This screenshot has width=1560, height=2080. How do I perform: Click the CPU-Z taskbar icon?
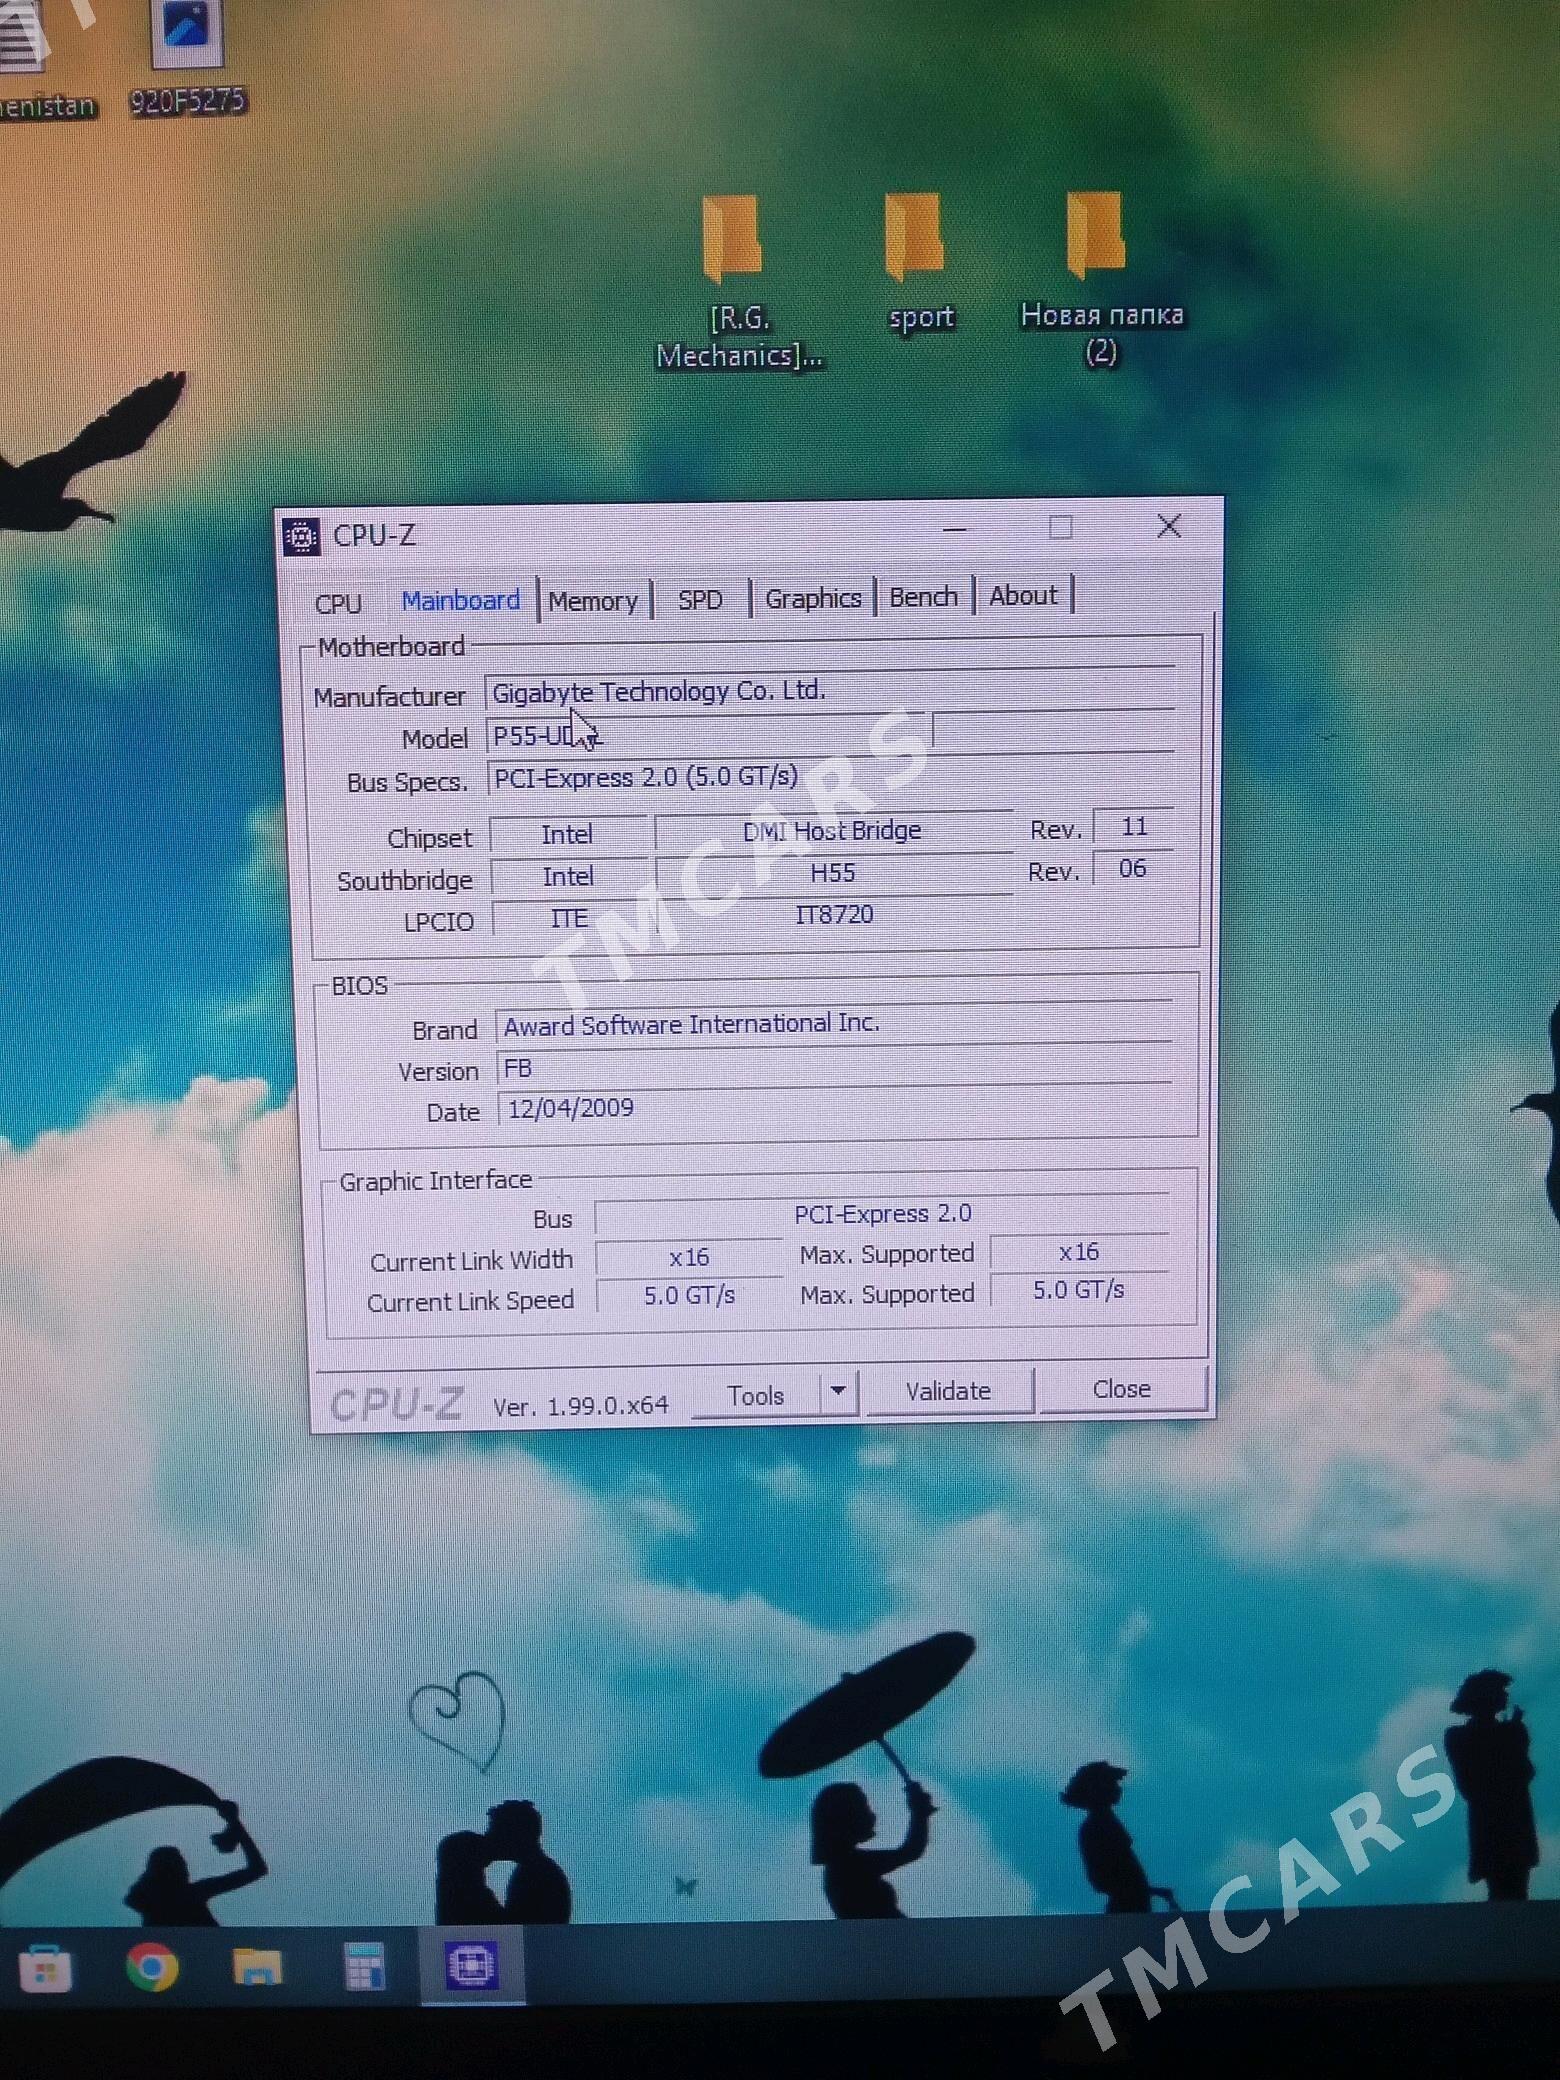tap(472, 1965)
